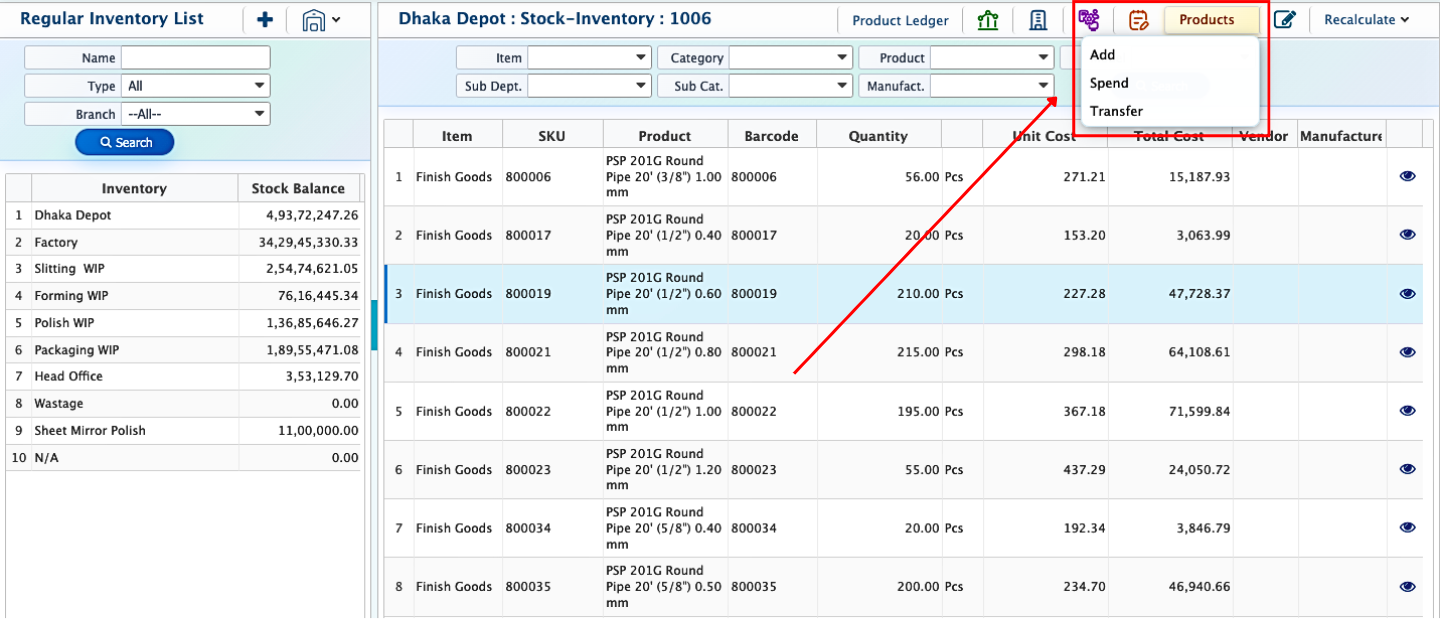Click the edit pencil icon
Screen dimensions: 1440x620
pyautogui.click(x=1285, y=20)
